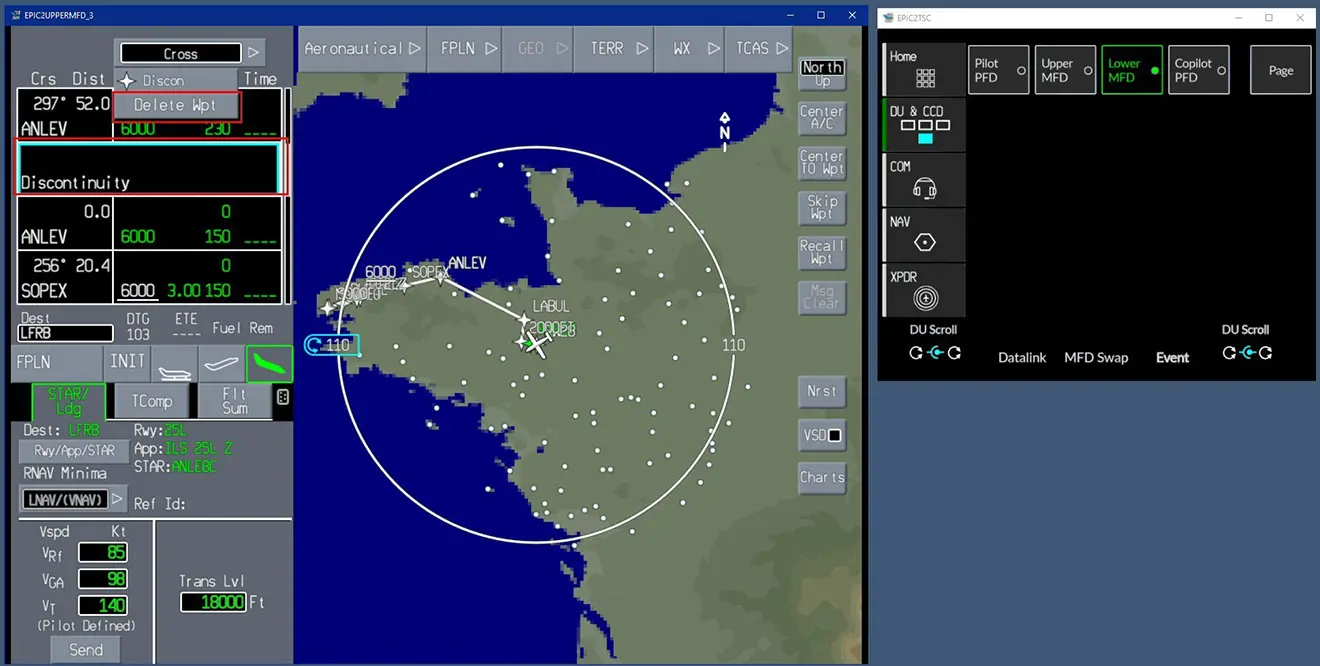Screen dimensions: 1320x666
Task: Click cyan center DU Scroll icon beside Datalink
Action: tap(935, 353)
